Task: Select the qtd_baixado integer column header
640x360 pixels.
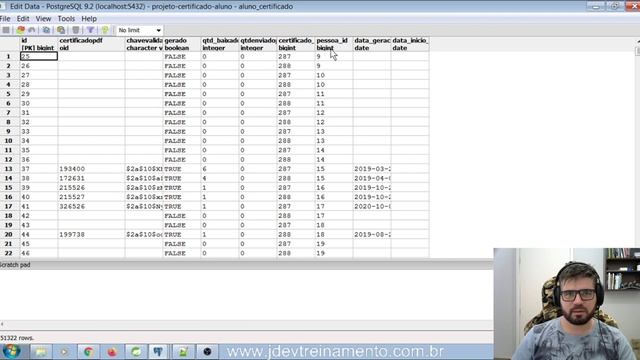Action: coord(220,44)
